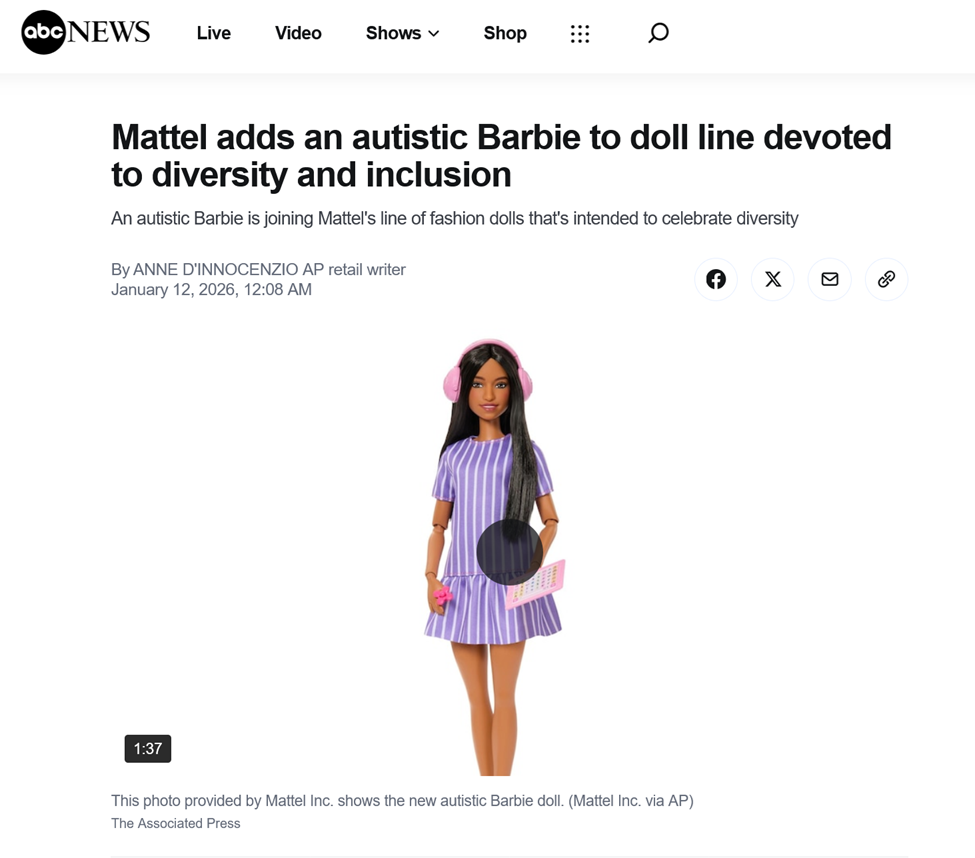
Task: Share article on Facebook
Action: tap(716, 279)
